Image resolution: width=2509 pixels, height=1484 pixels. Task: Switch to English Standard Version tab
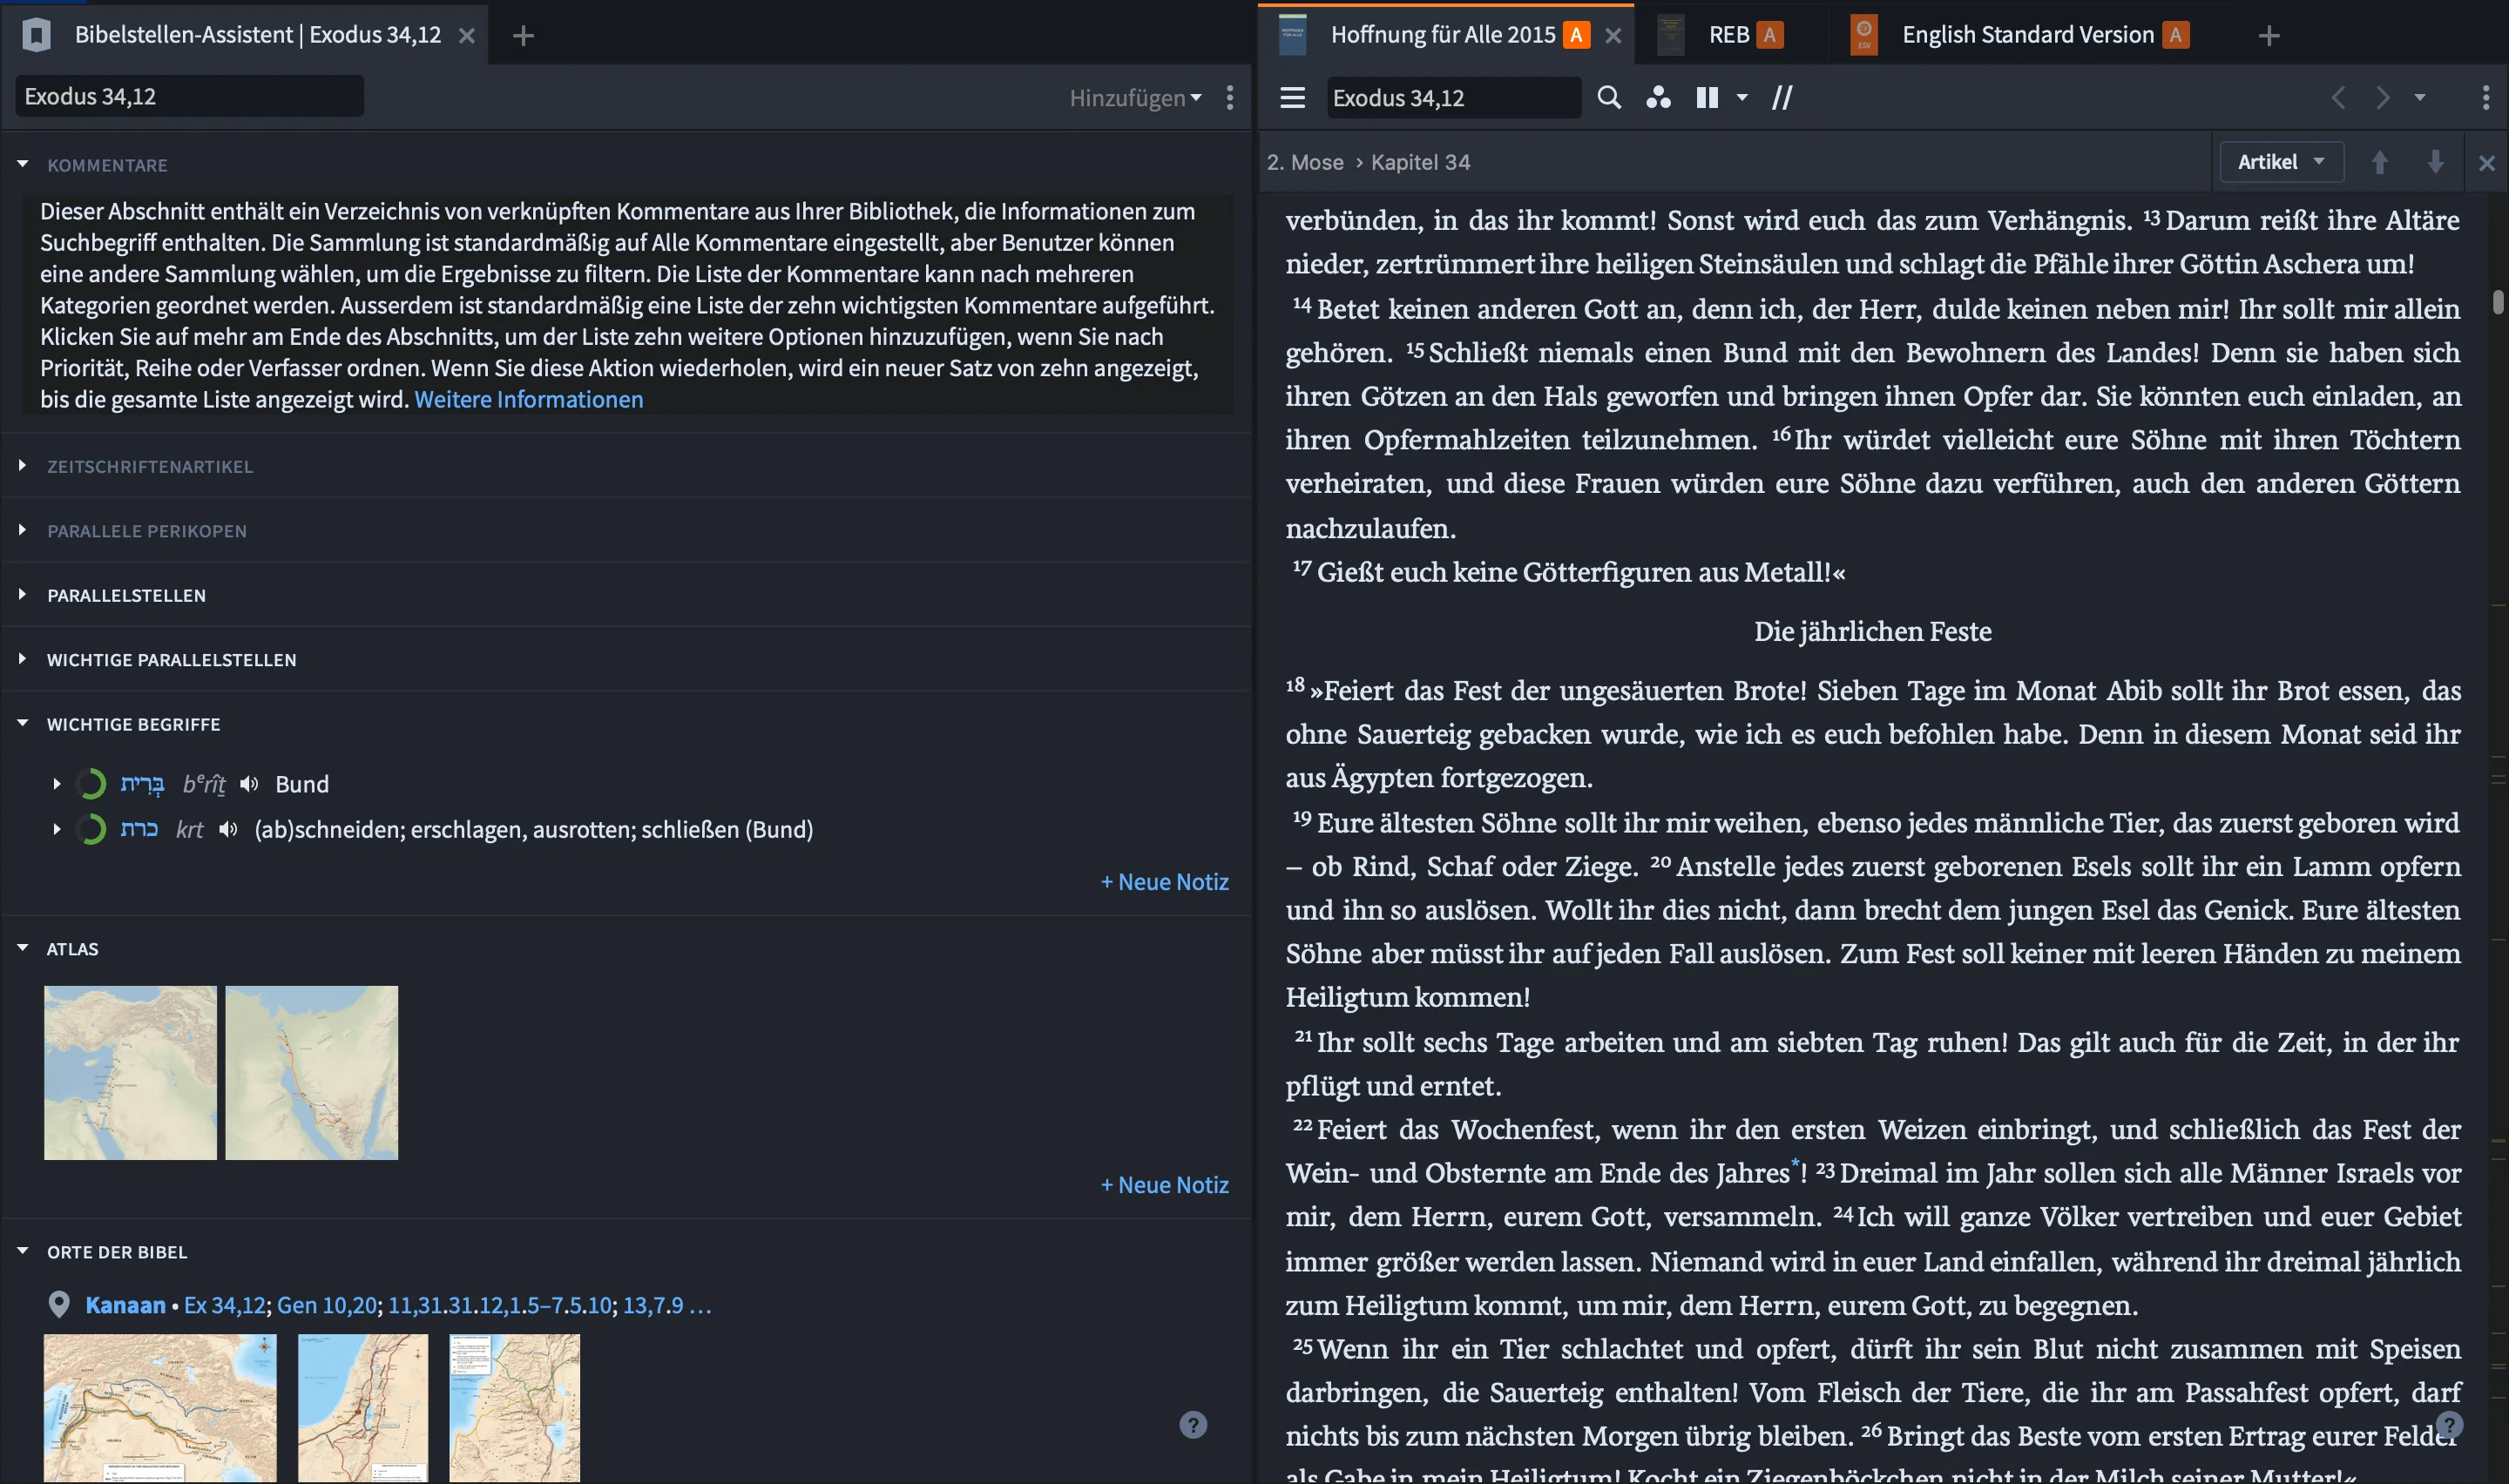pyautogui.click(x=2027, y=35)
